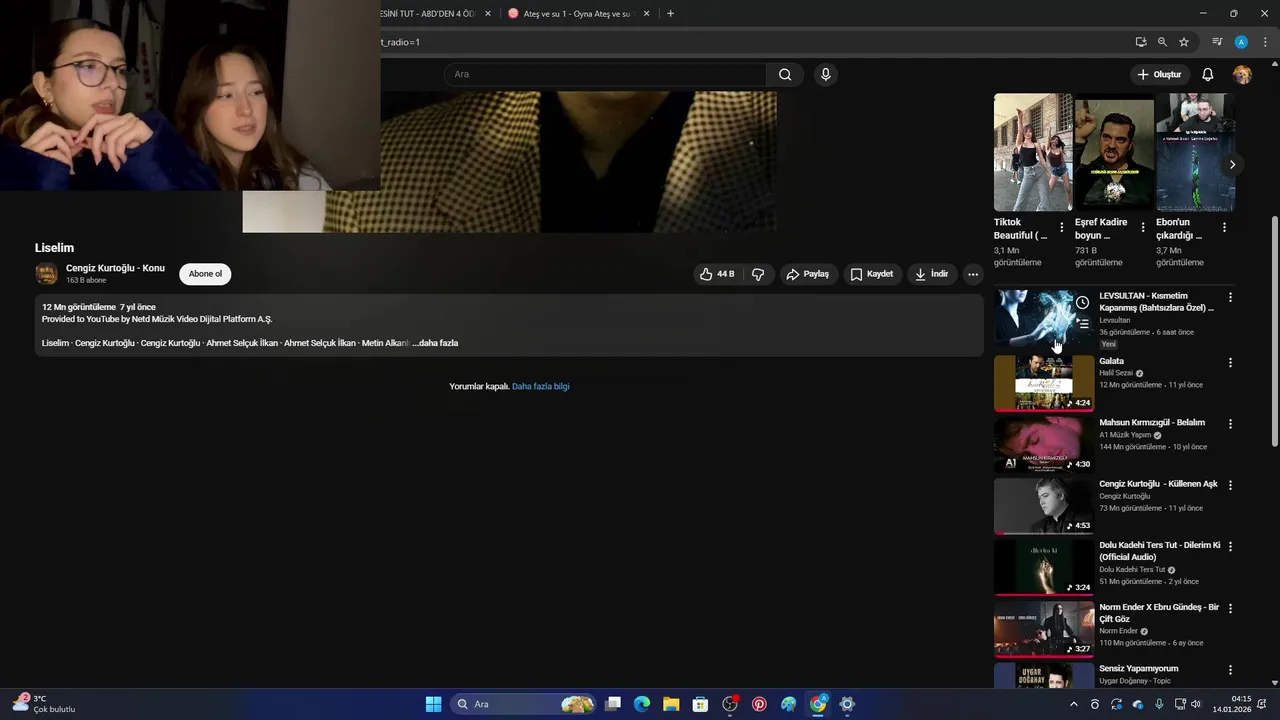Open Galata video thumbnail
This screenshot has width=1280, height=720.
[x=1044, y=383]
